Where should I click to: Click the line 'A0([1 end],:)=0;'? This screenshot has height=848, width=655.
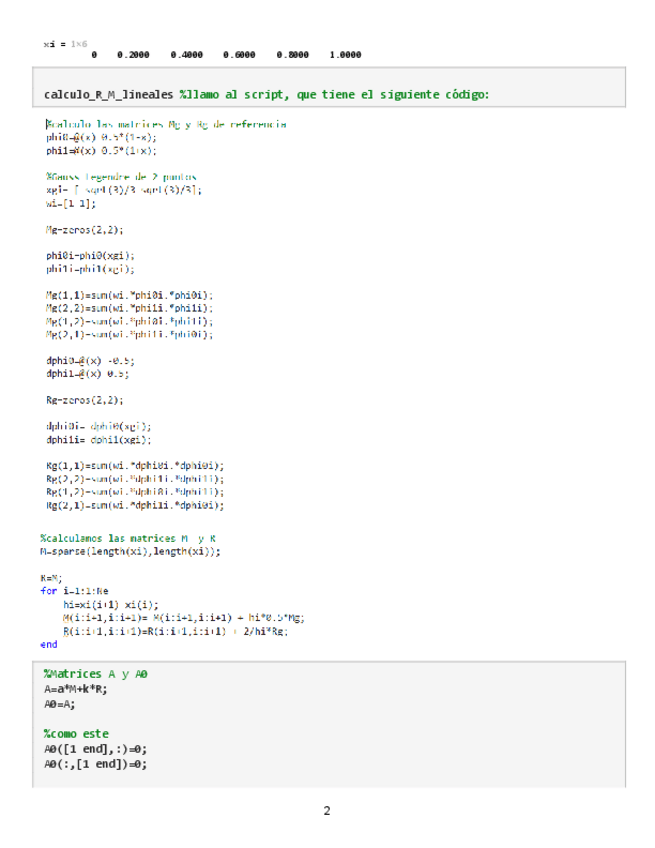click(96, 749)
